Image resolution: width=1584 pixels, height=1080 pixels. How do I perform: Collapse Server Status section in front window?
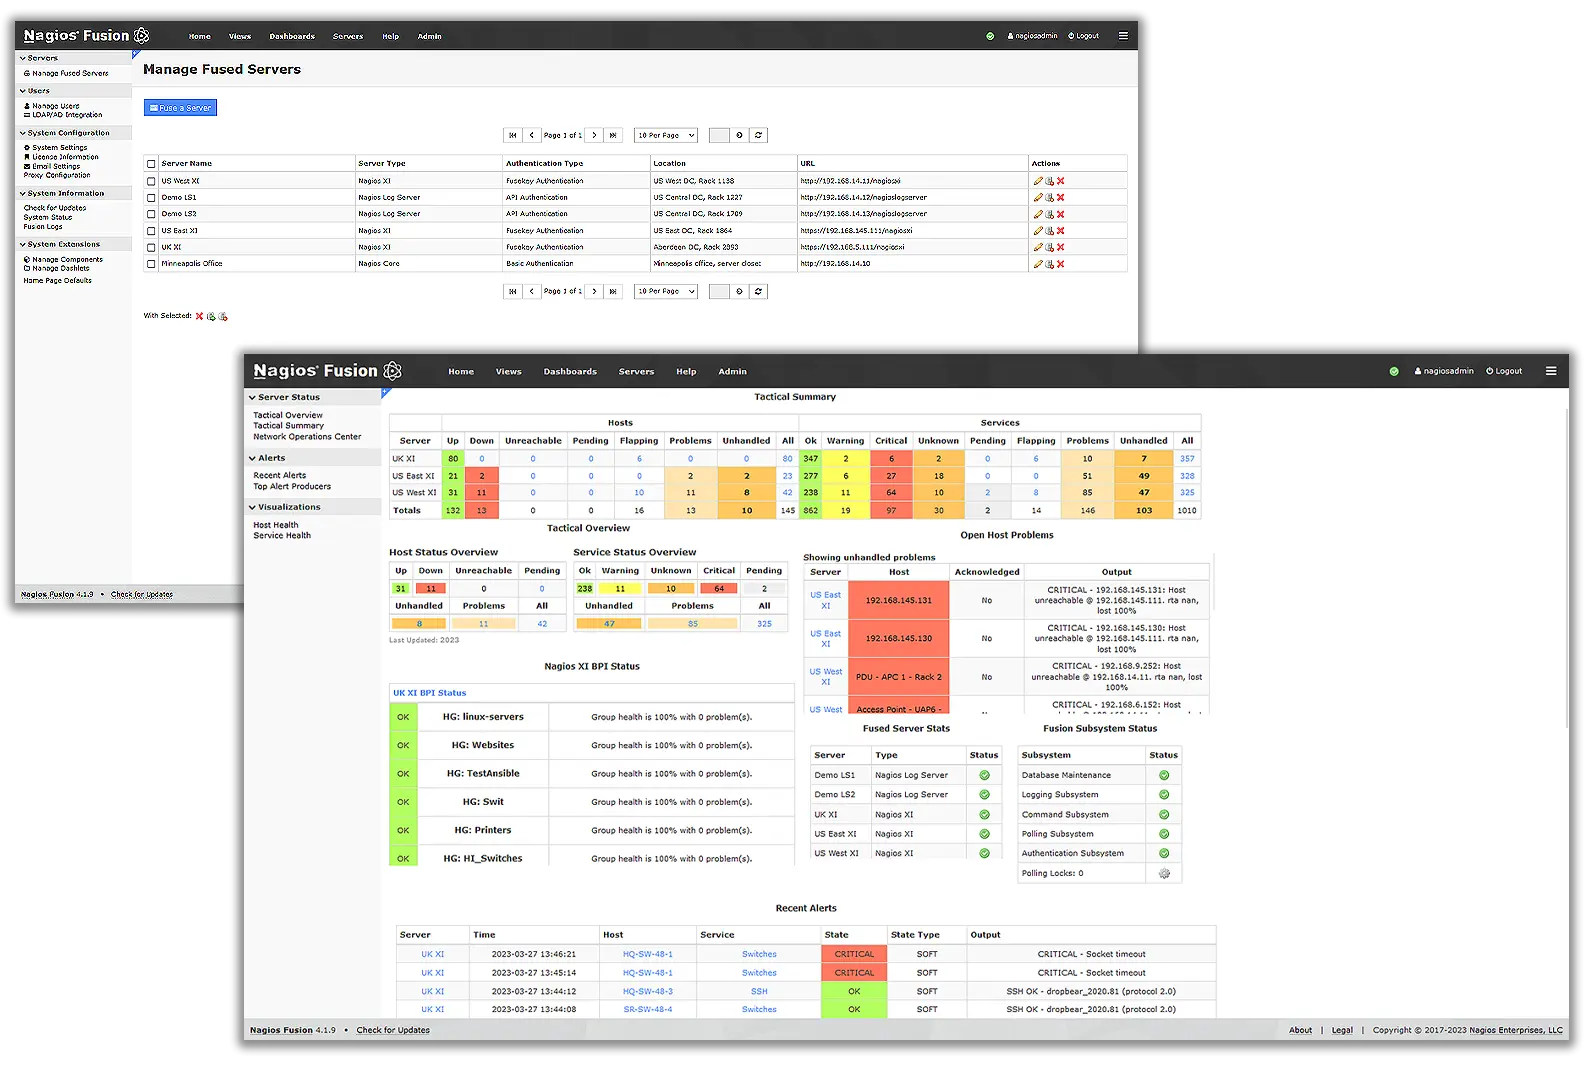(313, 397)
